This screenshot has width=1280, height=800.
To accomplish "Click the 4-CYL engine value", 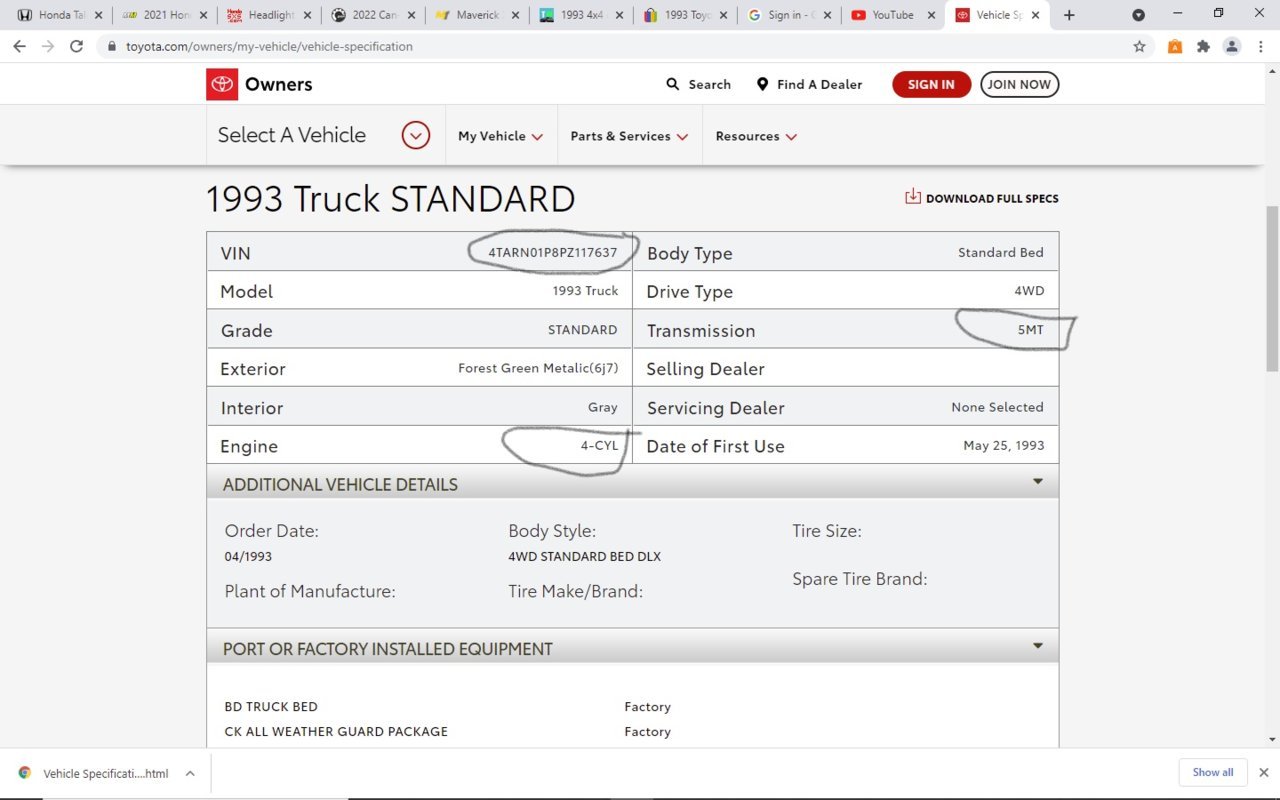I will [600, 446].
